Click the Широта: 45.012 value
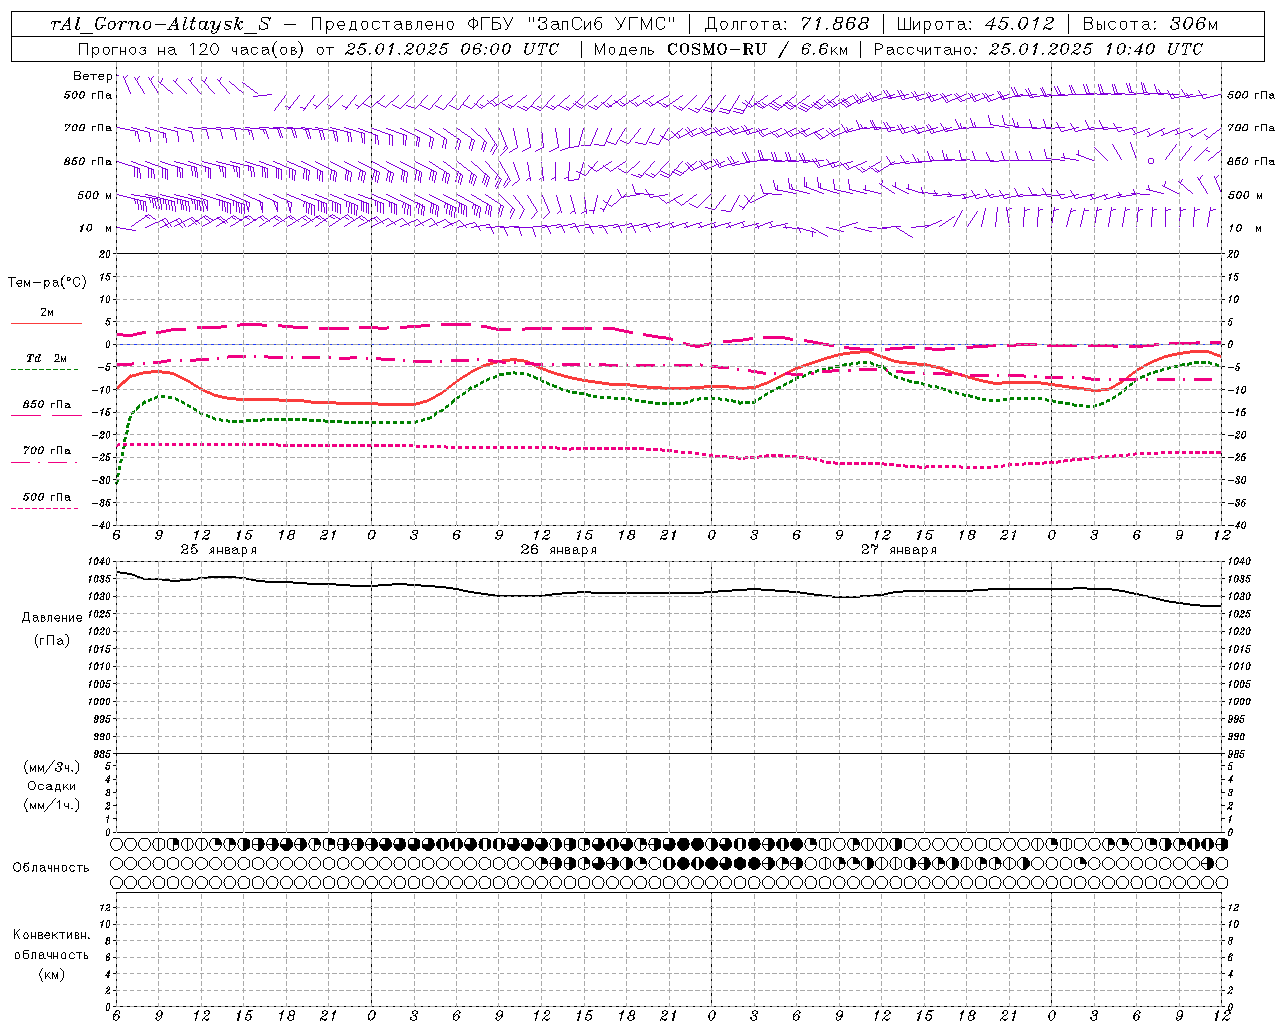This screenshot has width=1280, height=1024. (975, 24)
